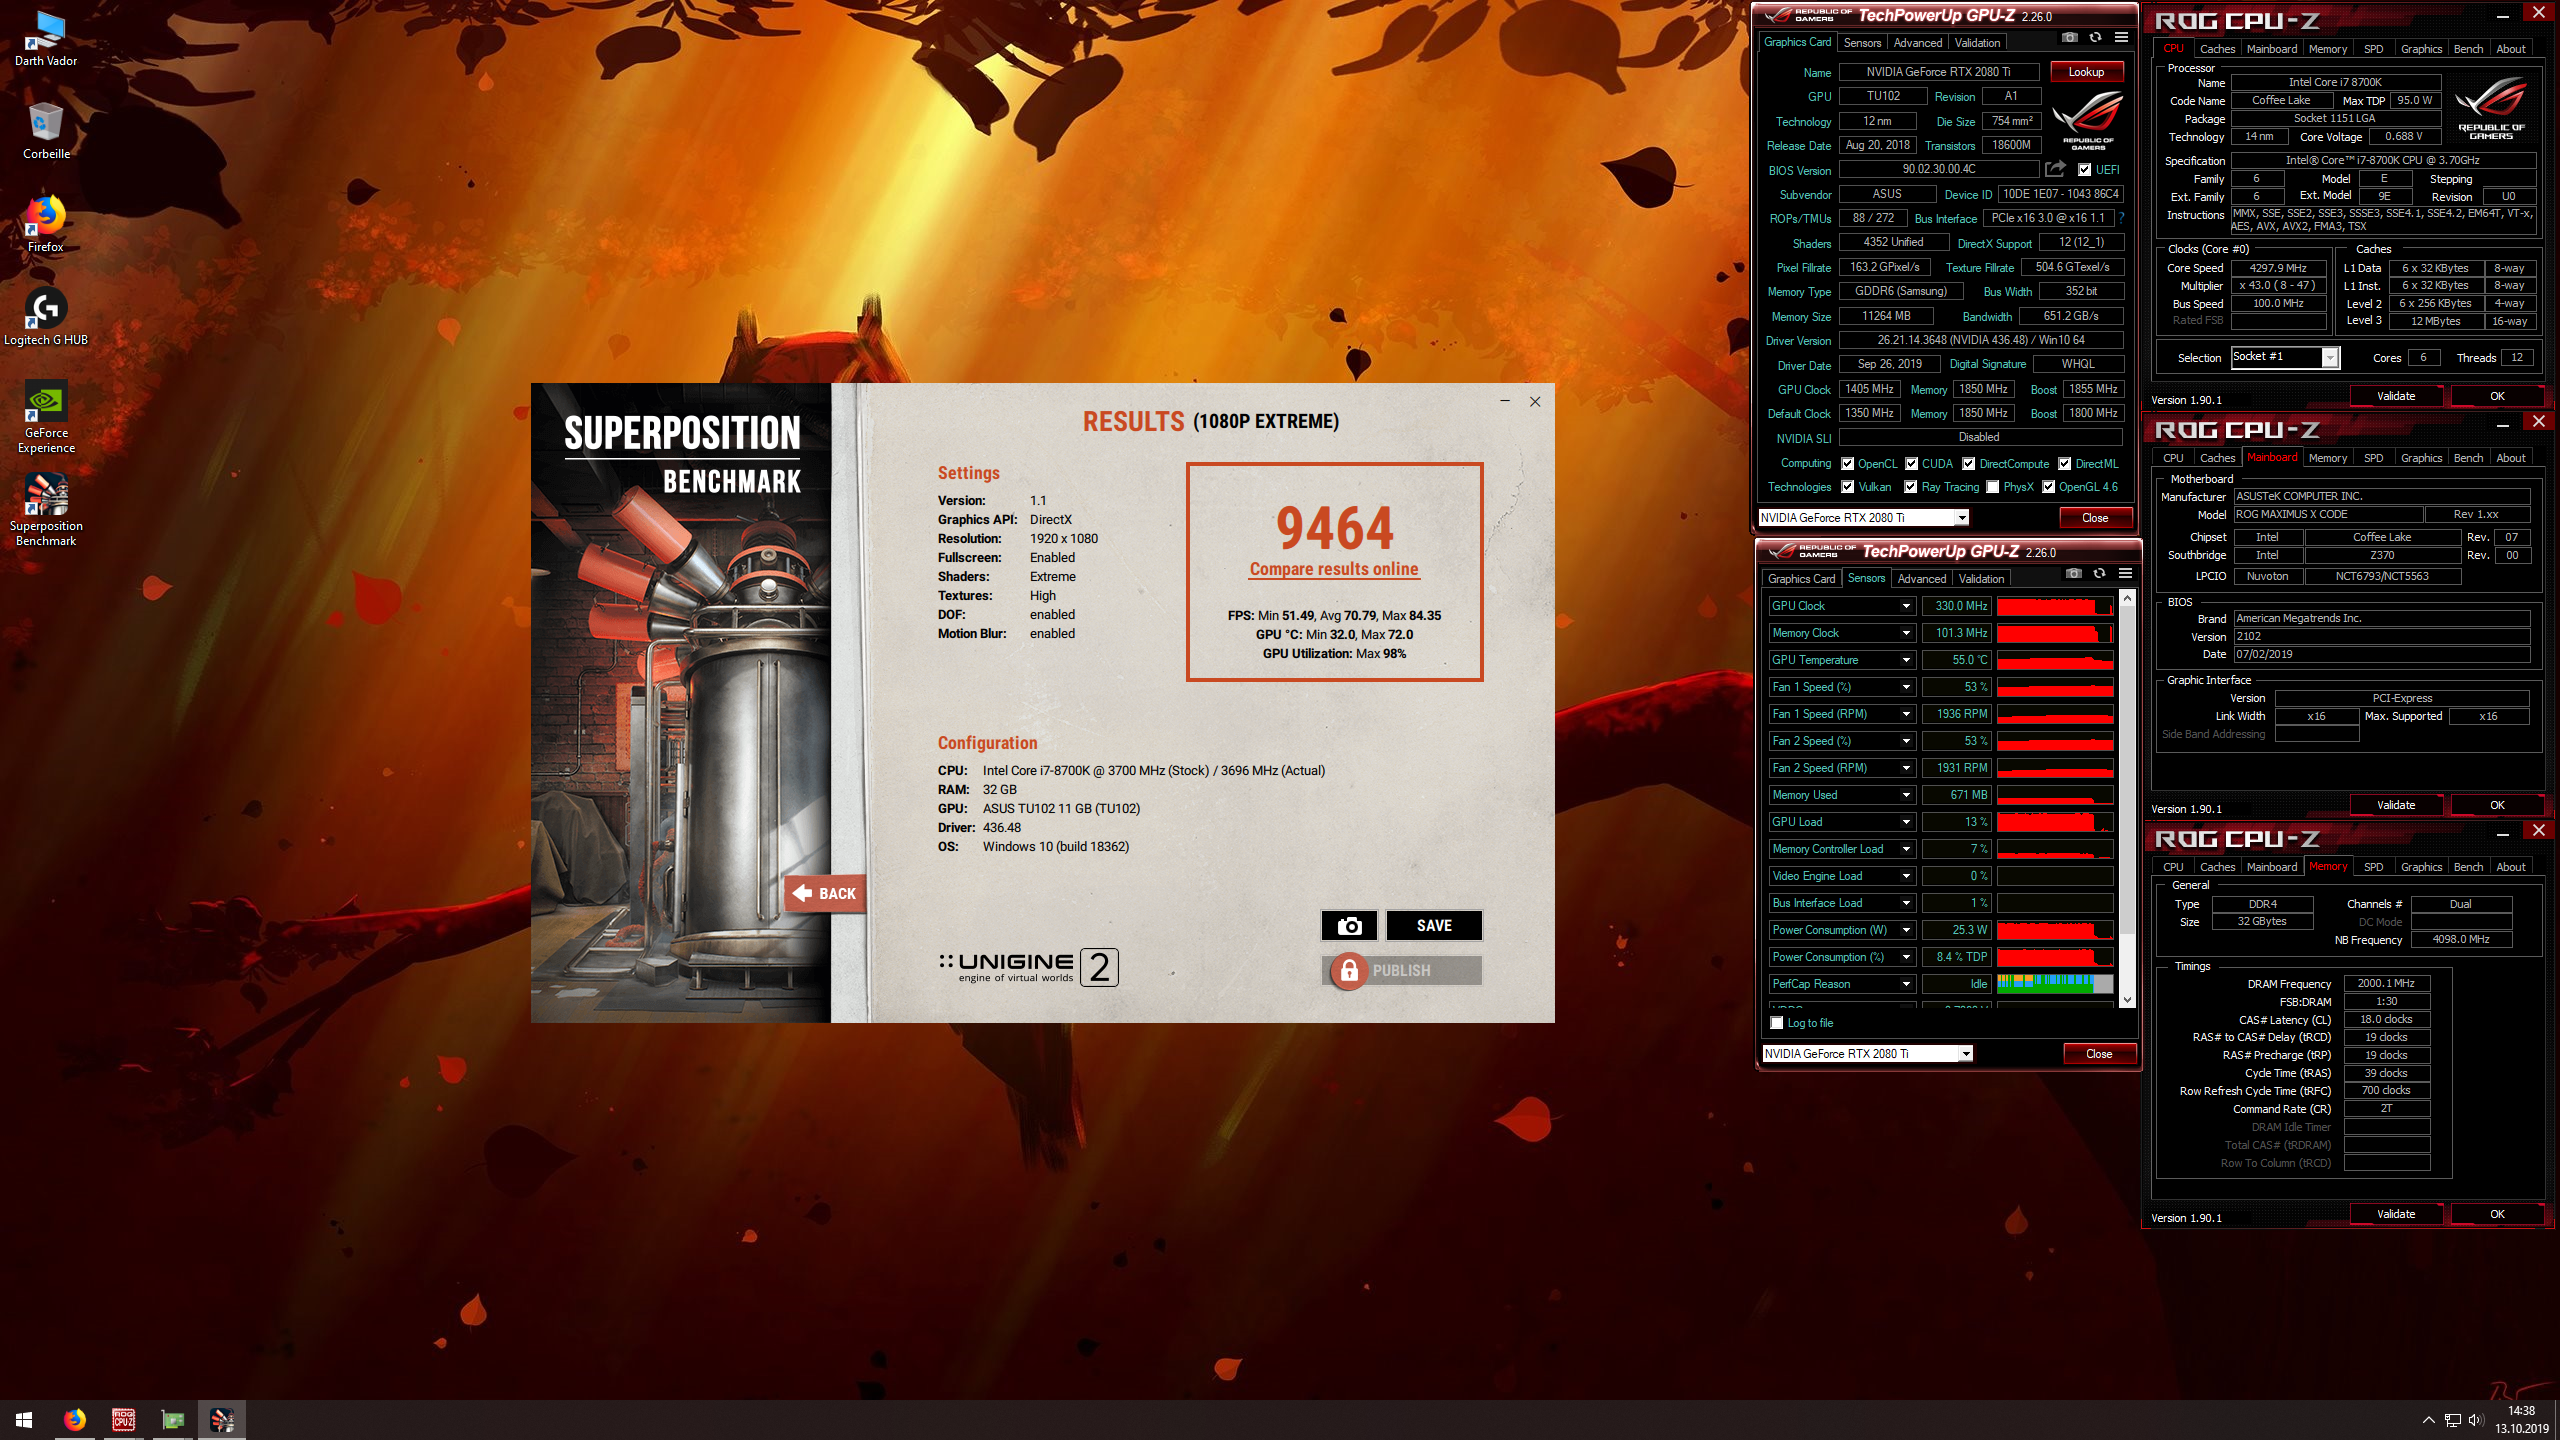
Task: Open Caches tab in CPU-Z window showing CPU
Action: click(2217, 49)
